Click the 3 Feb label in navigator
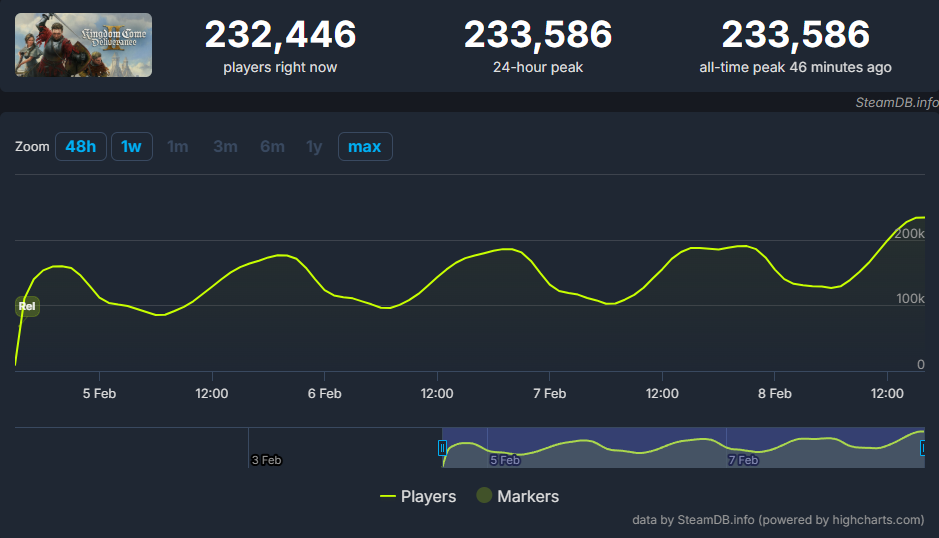 266,460
